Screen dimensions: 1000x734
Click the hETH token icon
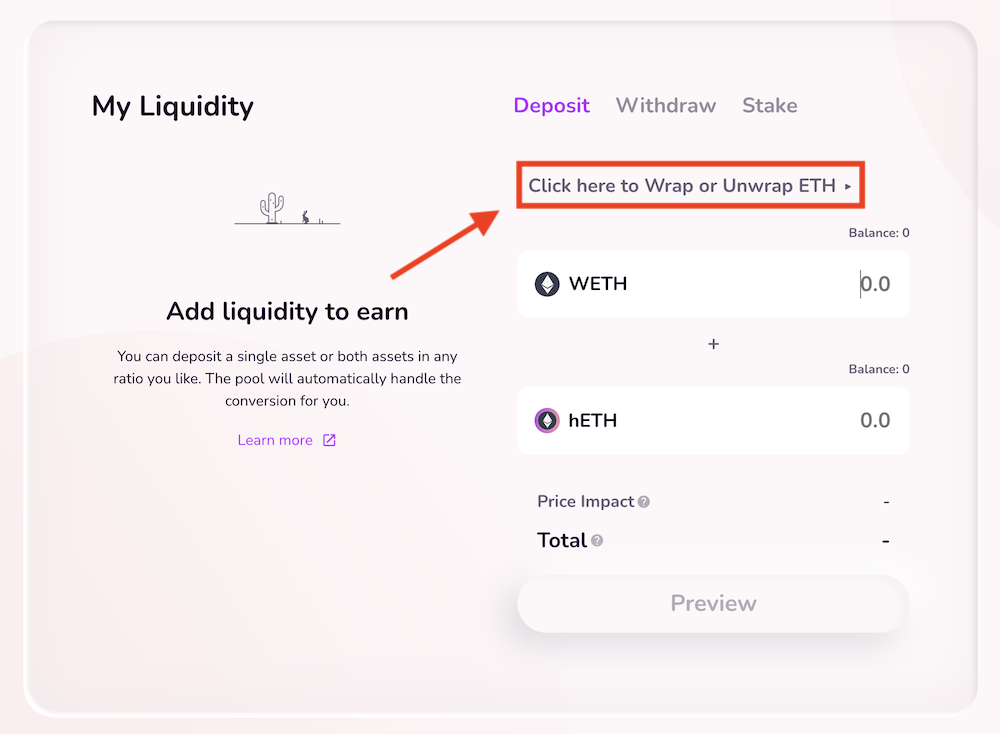tap(547, 421)
